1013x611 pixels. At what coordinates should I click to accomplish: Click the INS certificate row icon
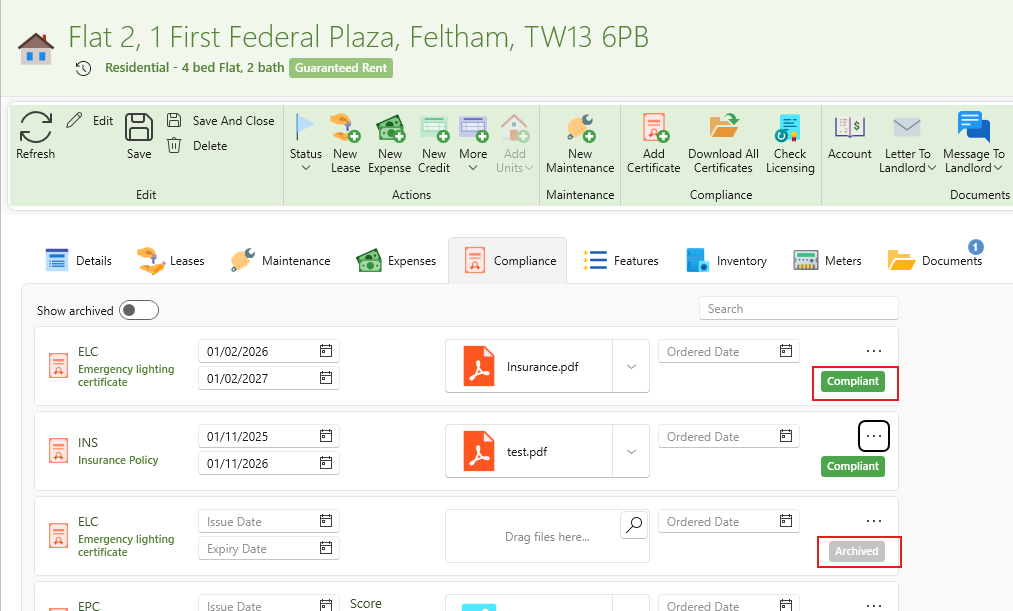(x=58, y=450)
